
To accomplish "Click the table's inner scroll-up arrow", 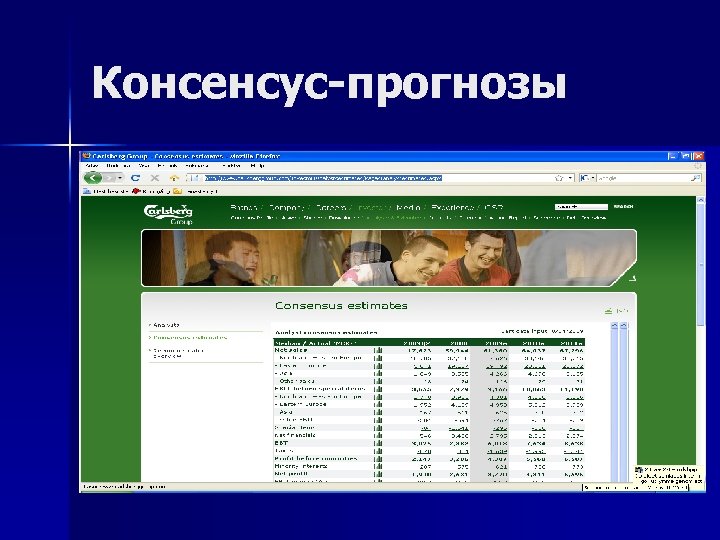I will point(614,326).
